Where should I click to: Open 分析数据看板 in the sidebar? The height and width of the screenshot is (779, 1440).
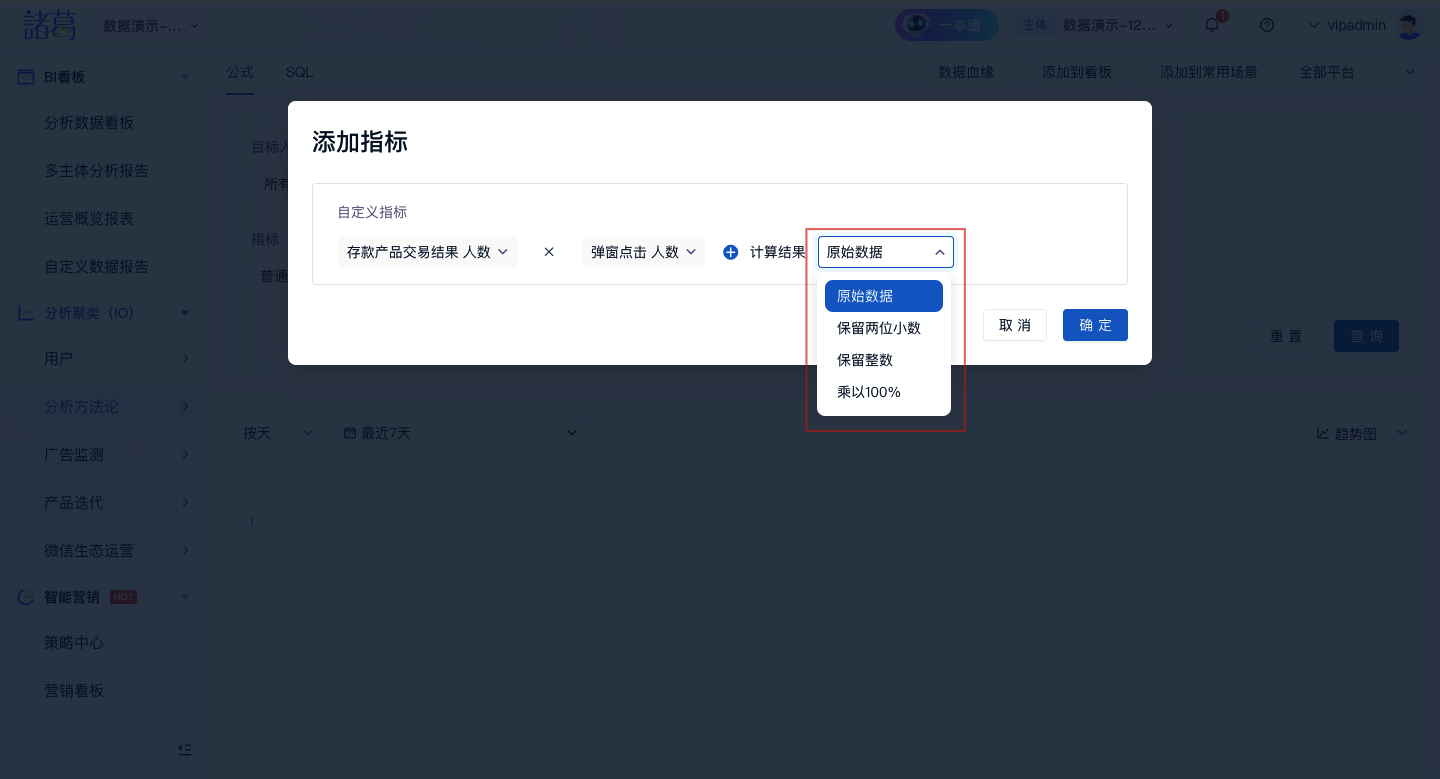[89, 123]
